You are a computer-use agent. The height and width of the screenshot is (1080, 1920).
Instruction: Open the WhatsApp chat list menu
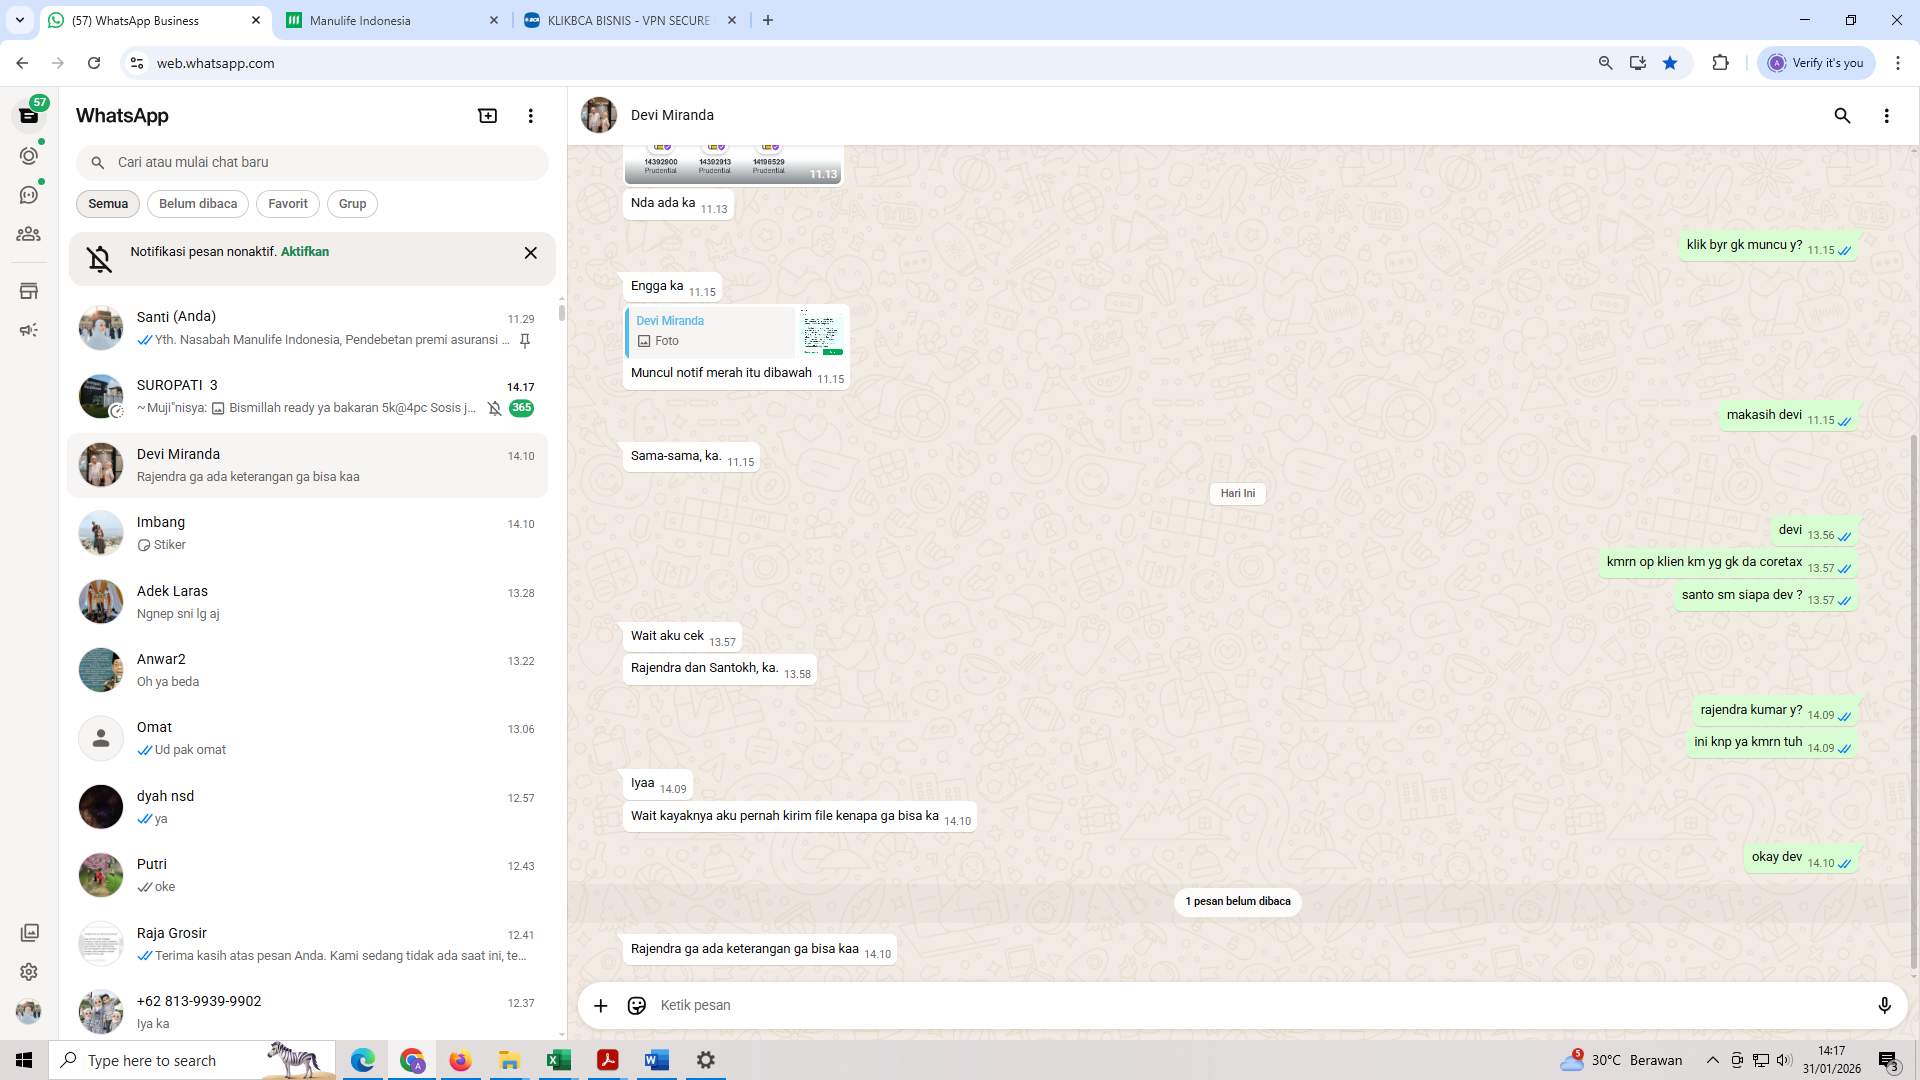click(530, 115)
